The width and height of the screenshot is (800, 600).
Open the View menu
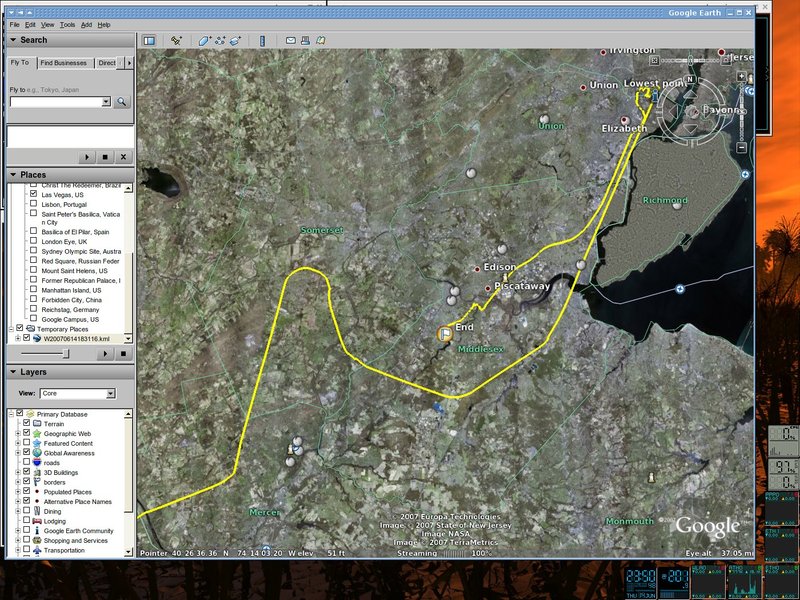(47, 24)
